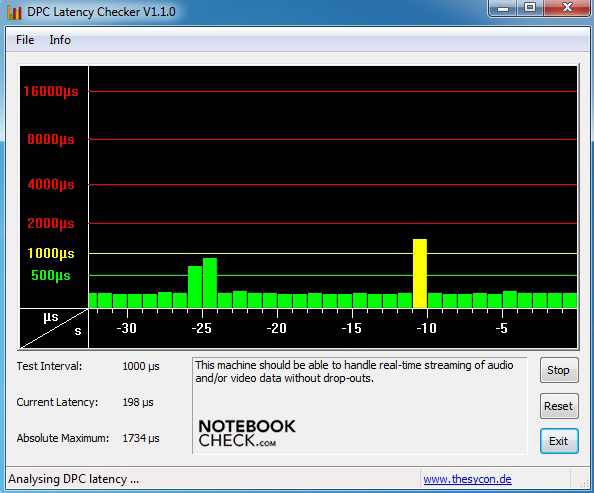Click the 16000µs threshold label
Screen dimensions: 594x493
coord(51,91)
